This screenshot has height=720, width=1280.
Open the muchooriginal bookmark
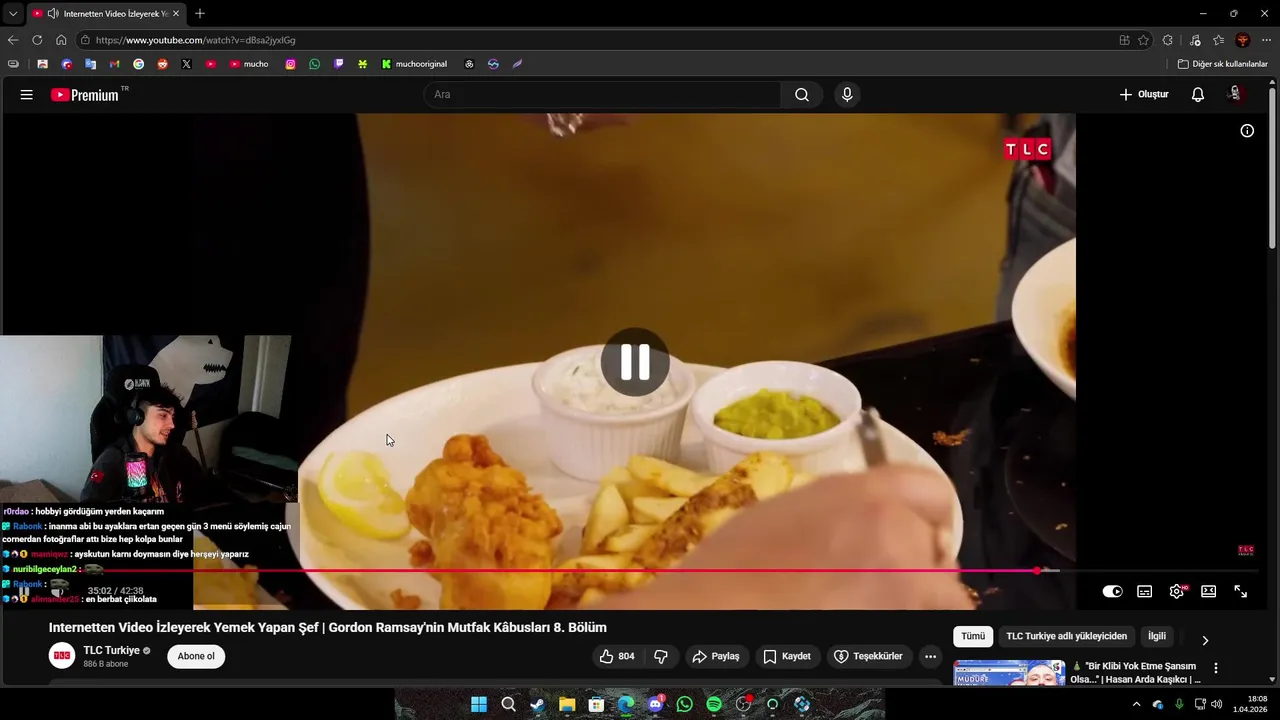click(x=414, y=64)
